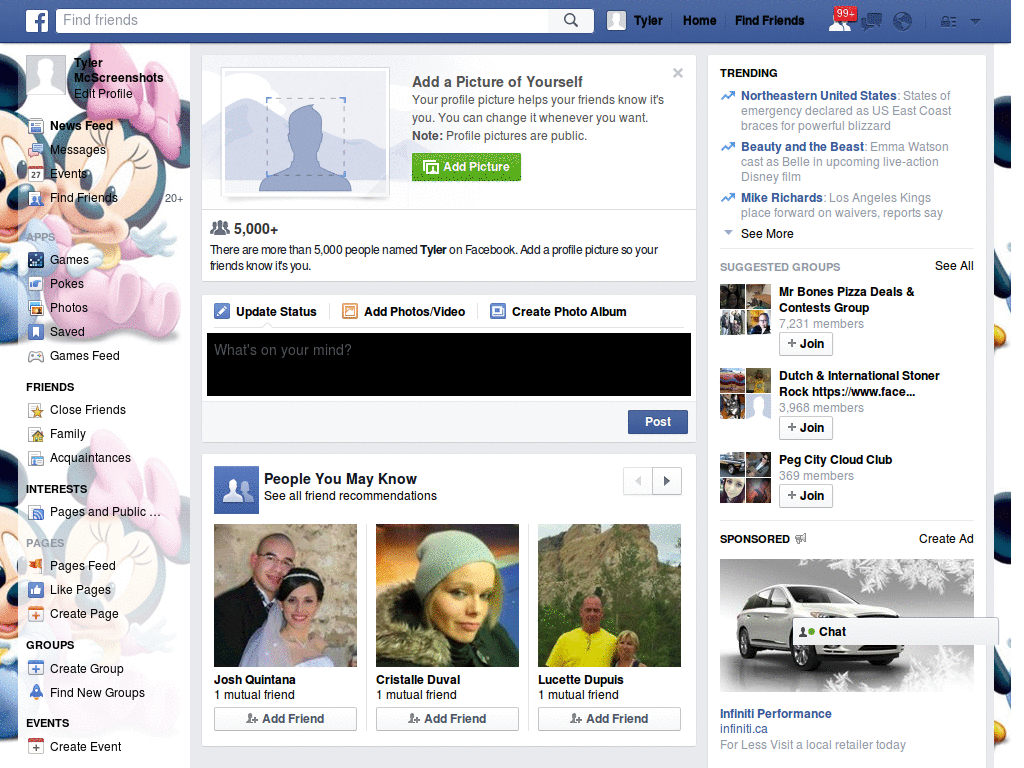The width and height of the screenshot is (1024, 768).
Task: Open the Messages icon in top bar
Action: pyautogui.click(x=871, y=20)
